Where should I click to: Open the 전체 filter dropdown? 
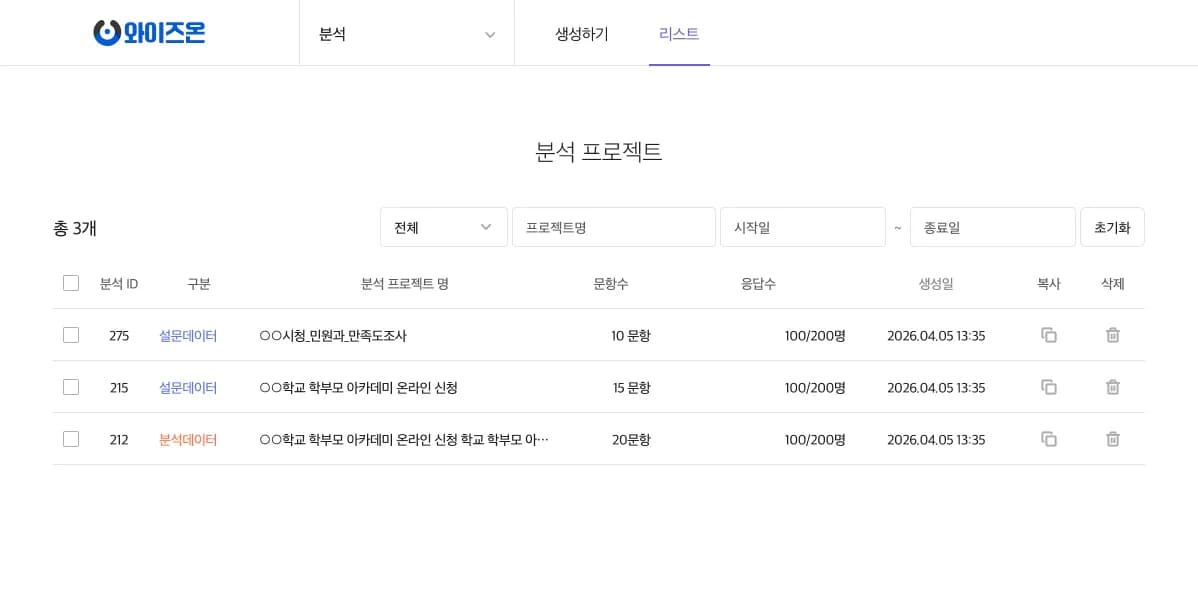point(443,227)
